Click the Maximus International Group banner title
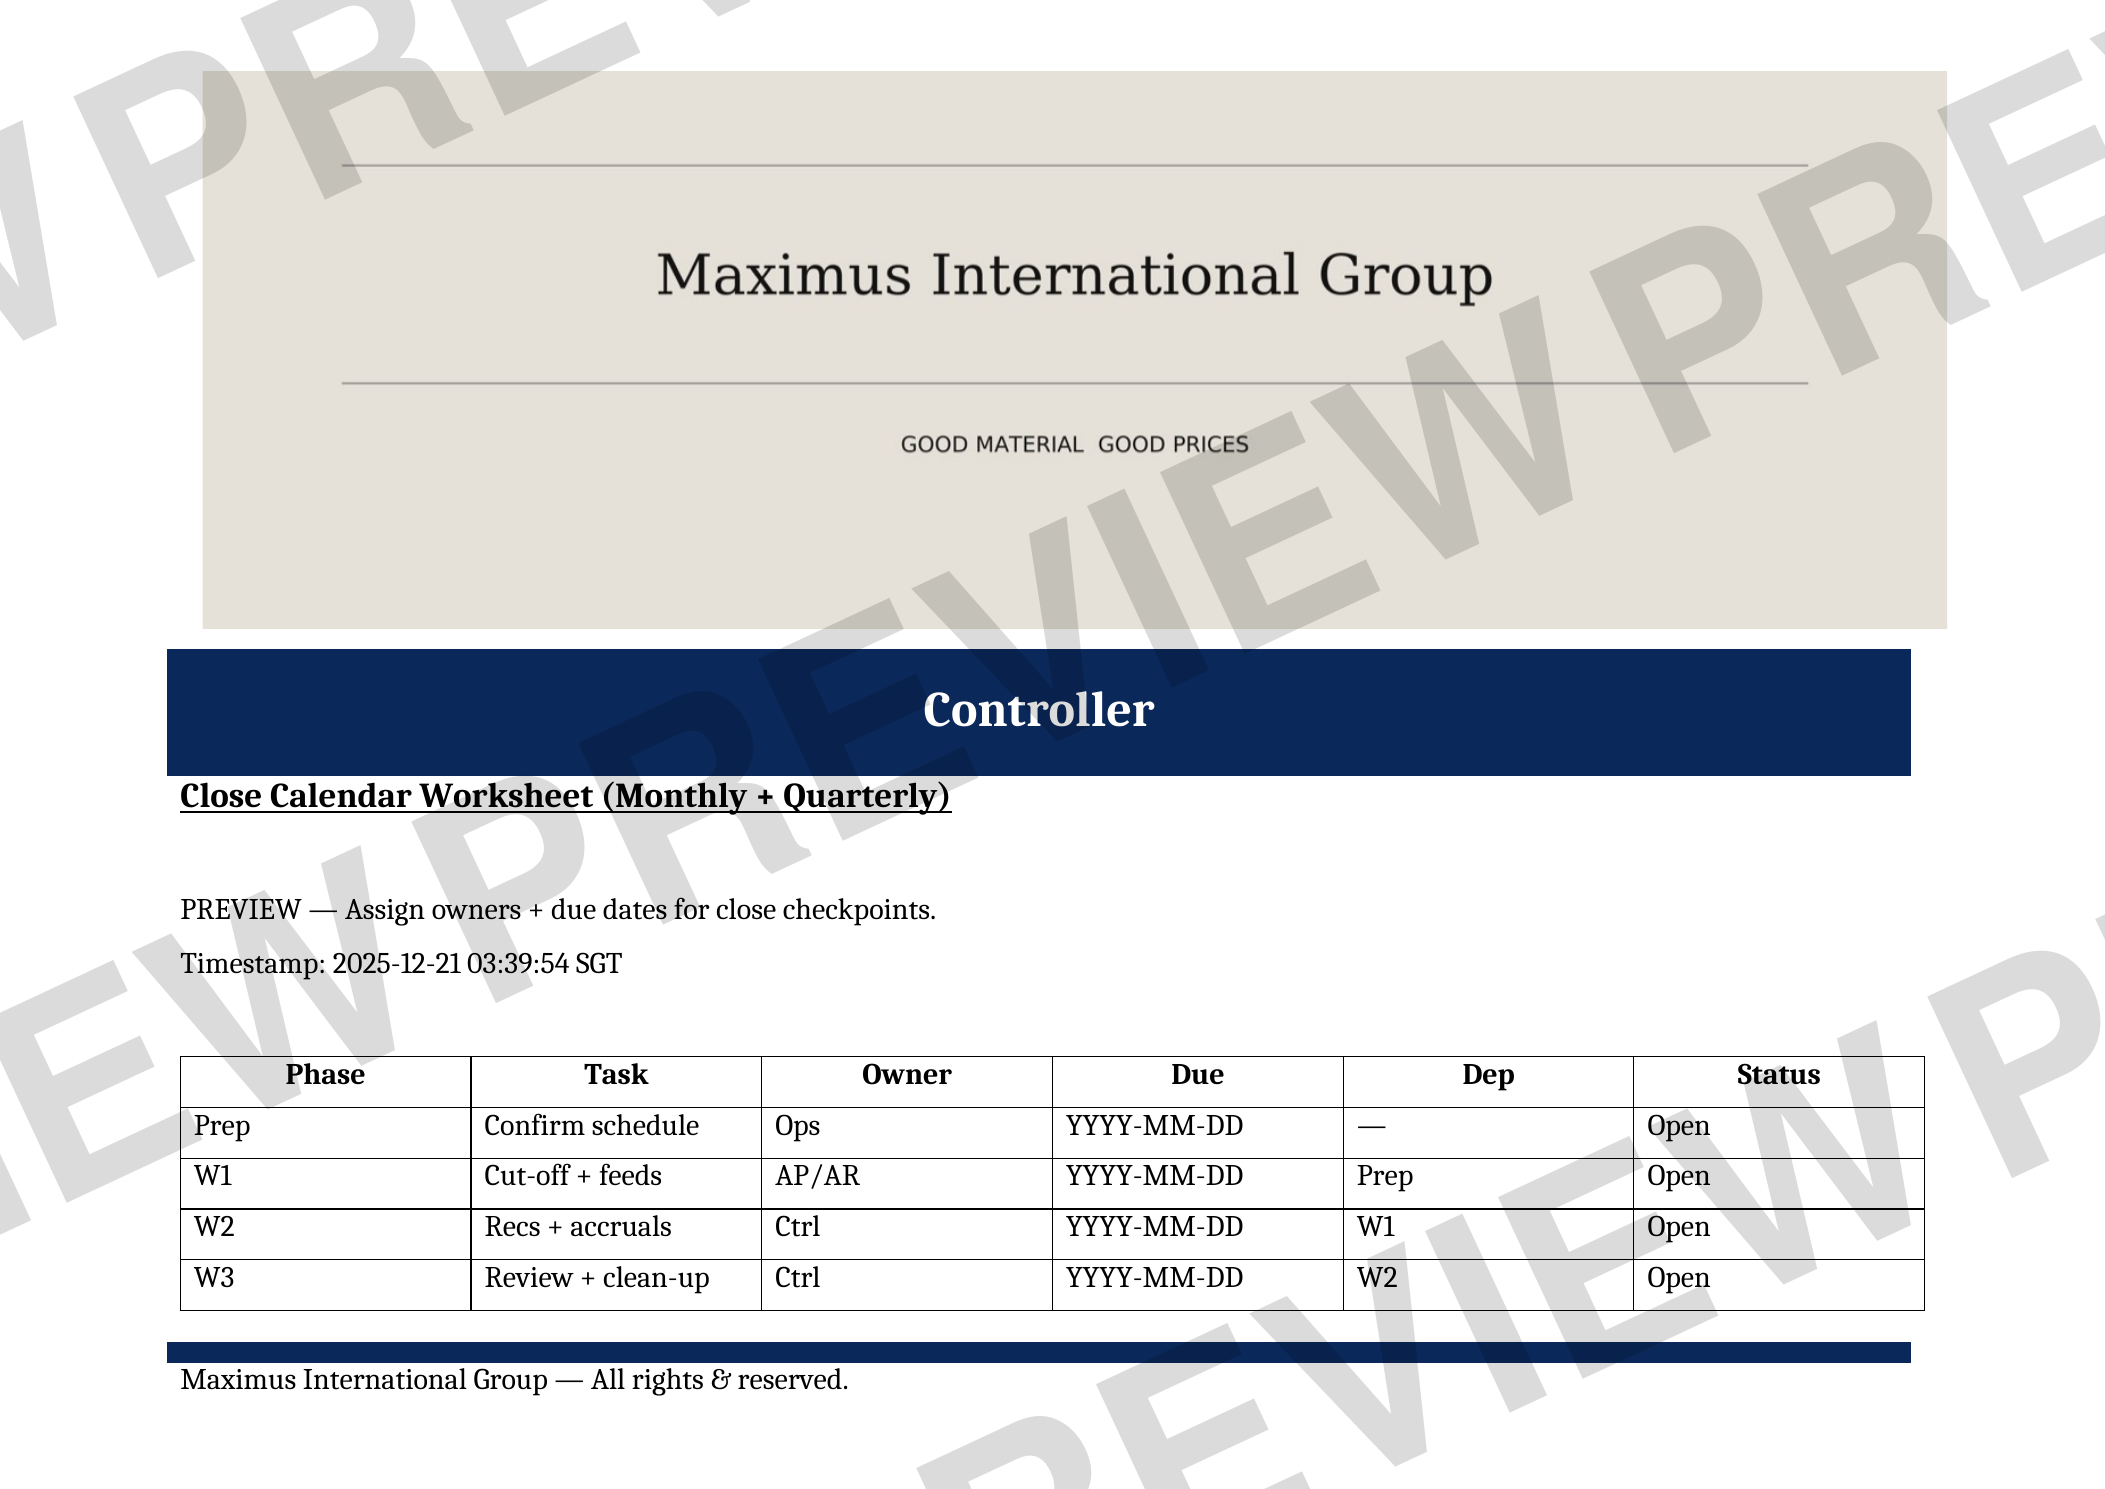The width and height of the screenshot is (2105, 1489). (x=1074, y=275)
